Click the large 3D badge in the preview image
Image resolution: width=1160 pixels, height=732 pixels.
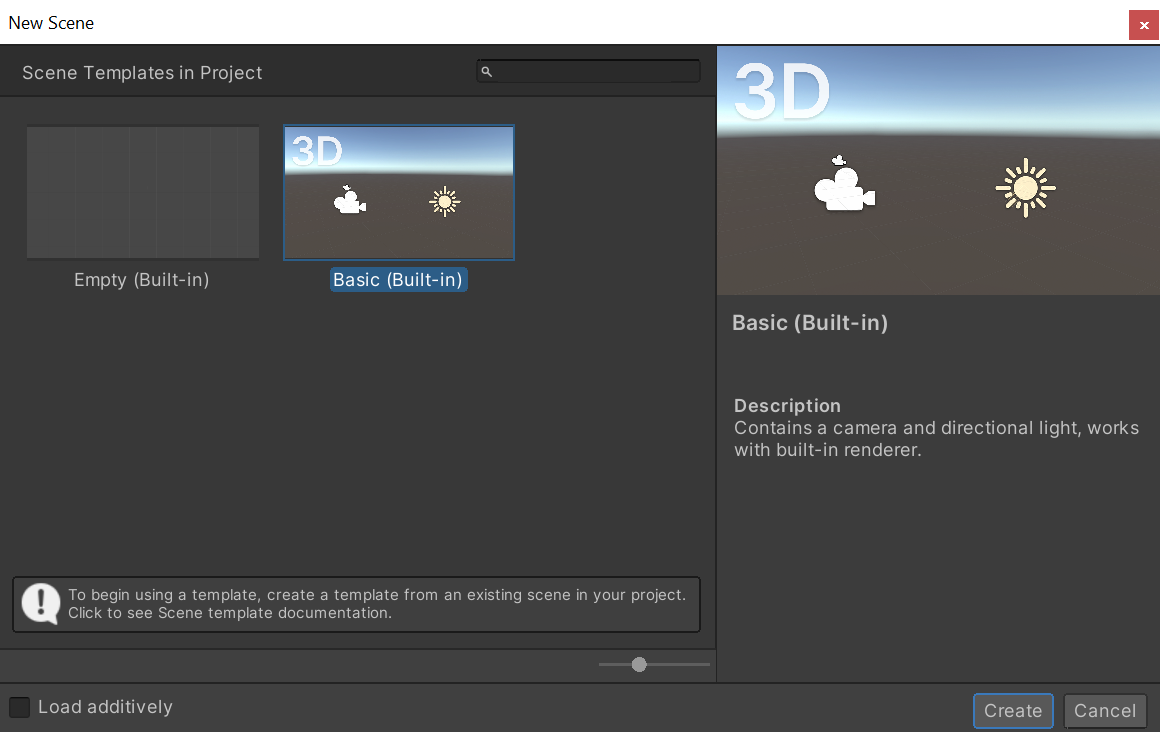[782, 92]
